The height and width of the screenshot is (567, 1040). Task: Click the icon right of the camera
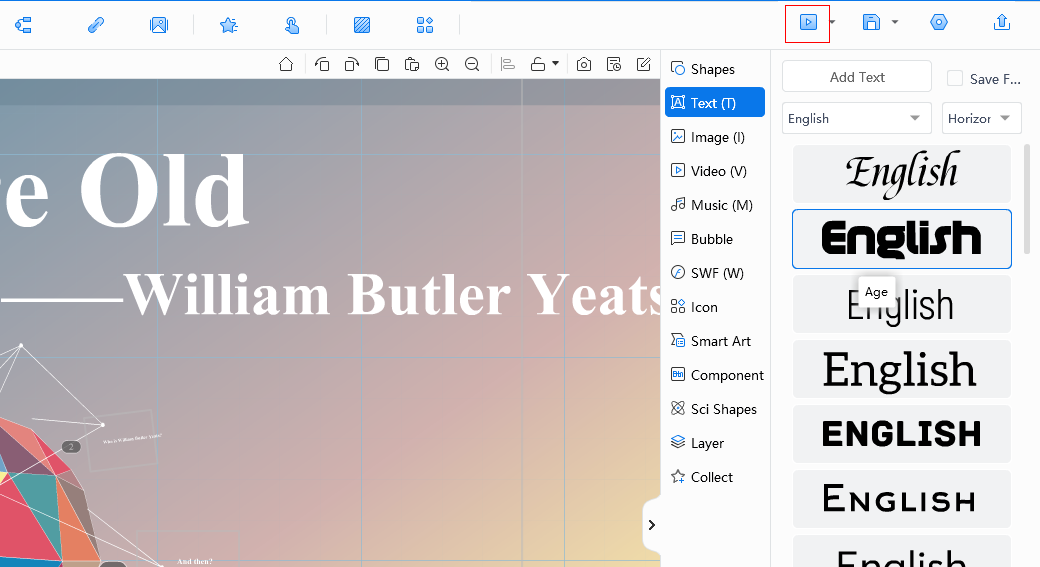(614, 64)
